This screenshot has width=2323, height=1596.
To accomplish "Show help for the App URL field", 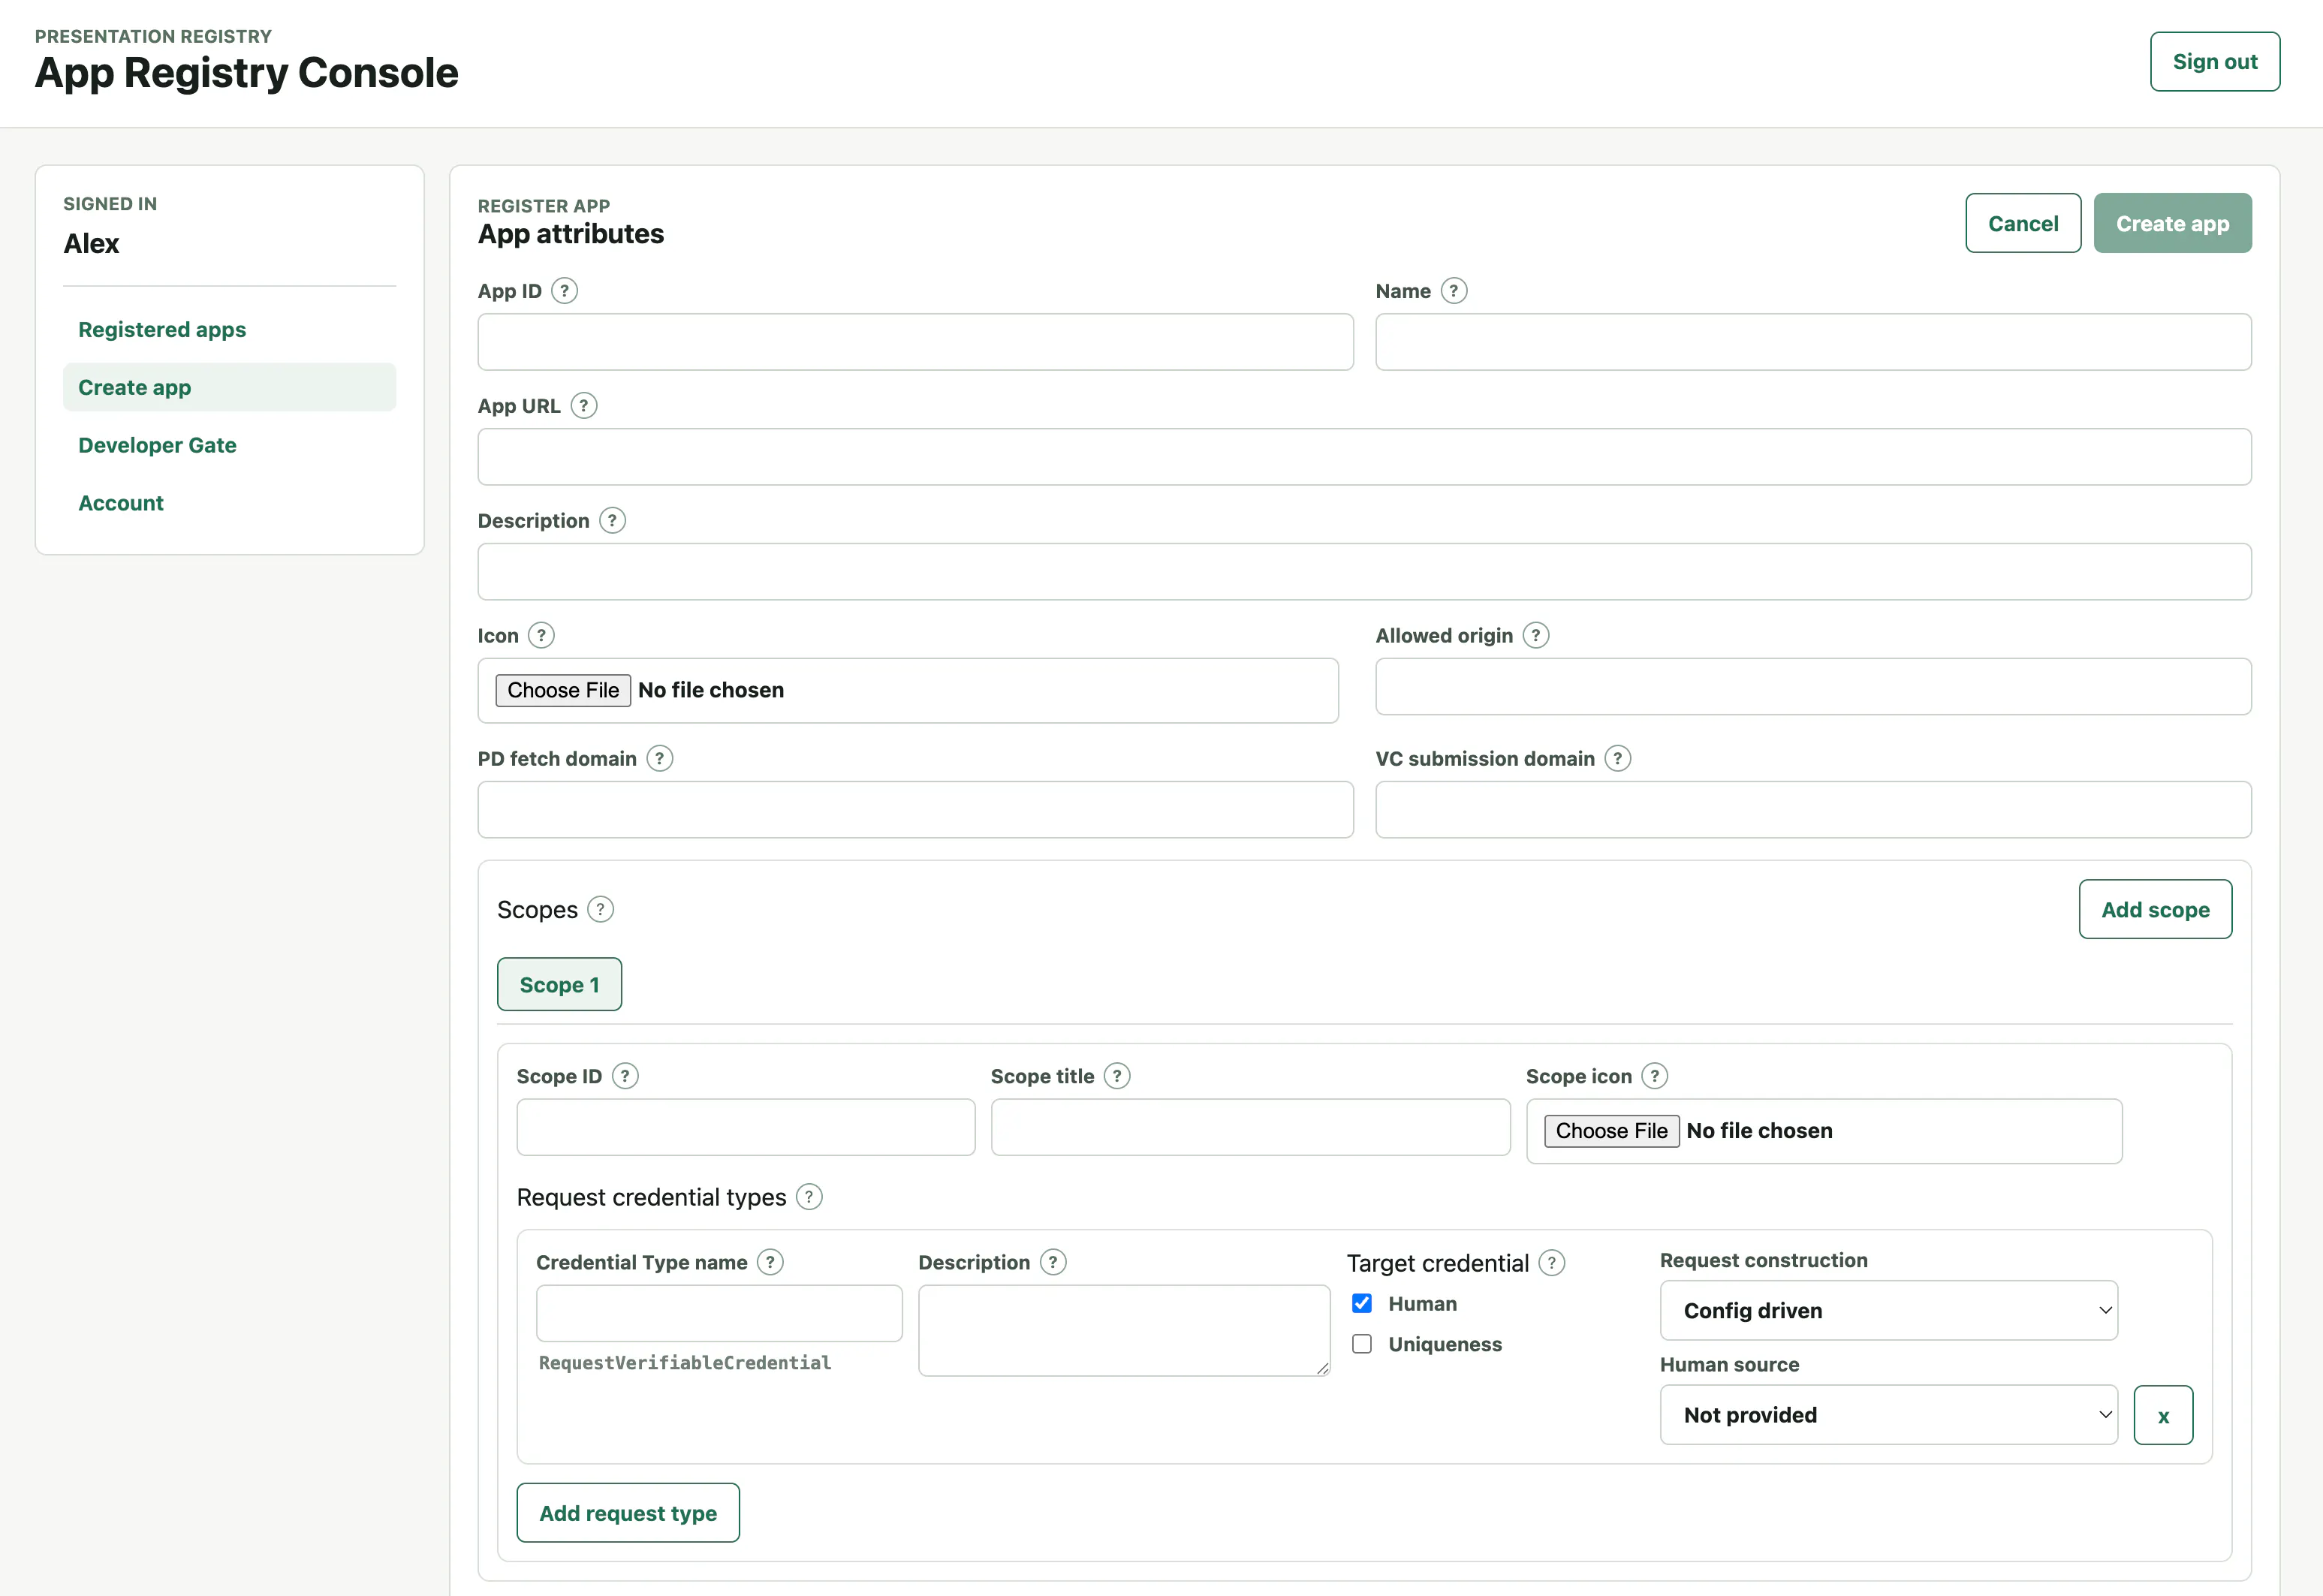I will click(x=583, y=406).
